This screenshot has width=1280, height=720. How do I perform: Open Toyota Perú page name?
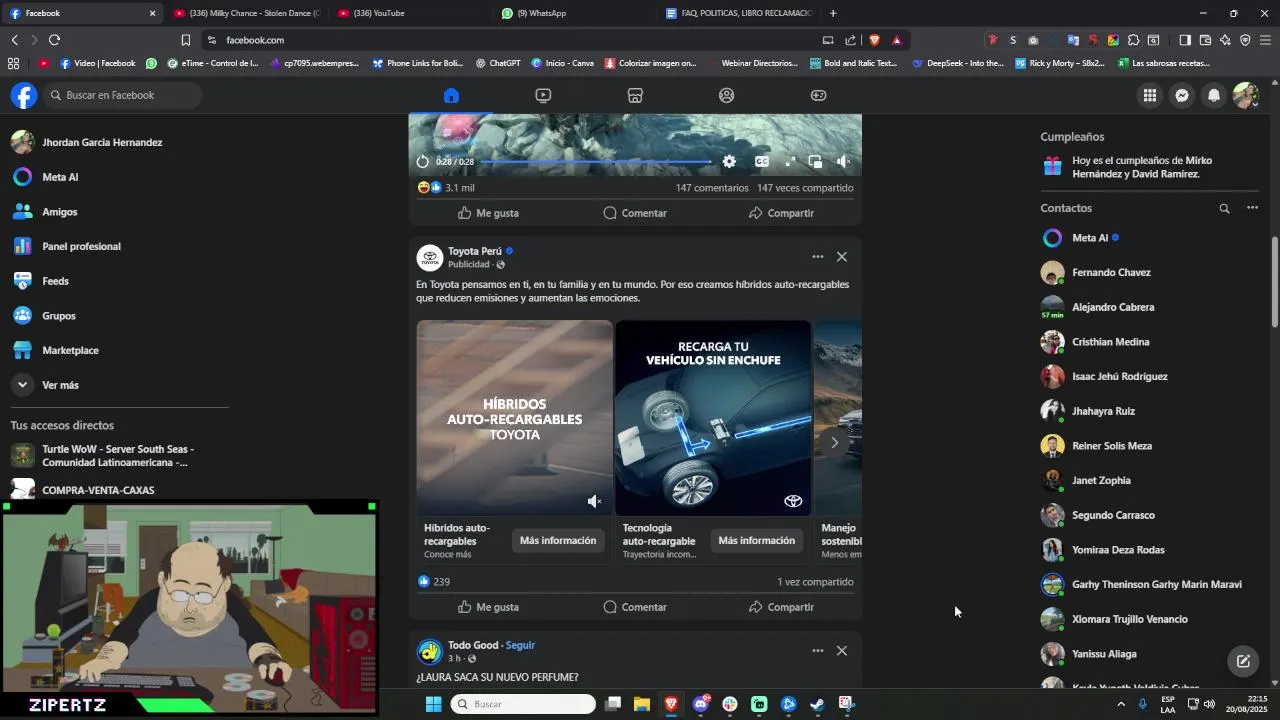coord(475,251)
